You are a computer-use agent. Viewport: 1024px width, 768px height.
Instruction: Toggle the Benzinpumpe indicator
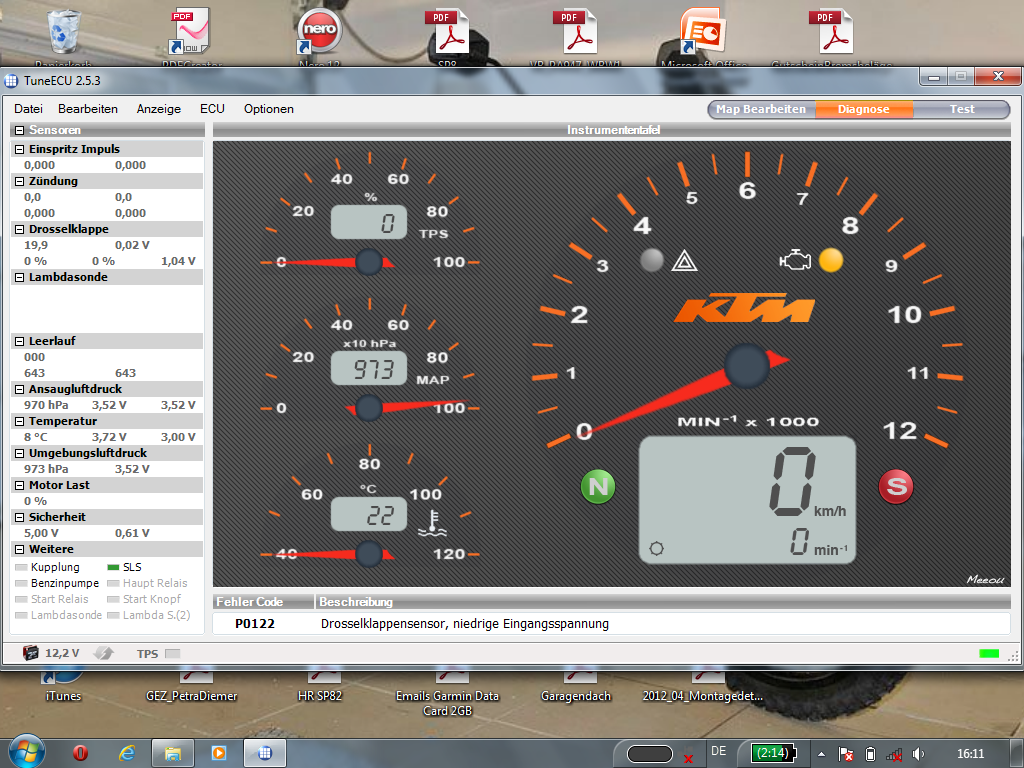(x=22, y=583)
